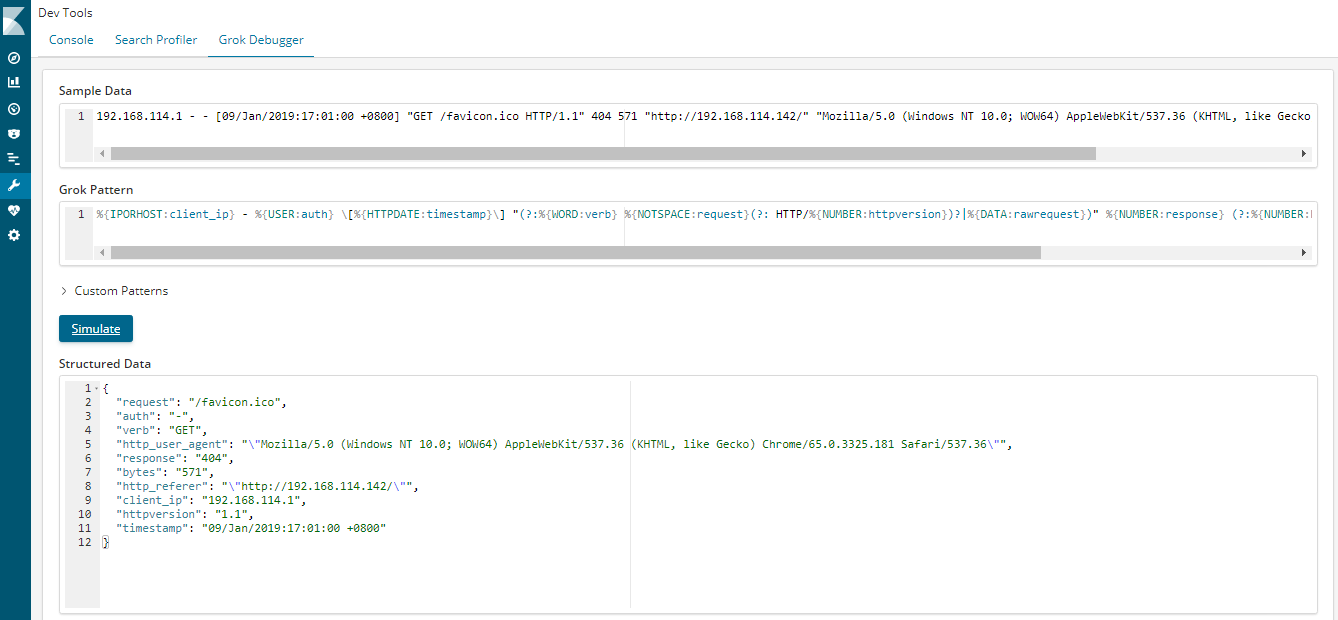The image size is (1338, 620).
Task: Click inside the Sample Data editor text
Action: [x=703, y=116]
